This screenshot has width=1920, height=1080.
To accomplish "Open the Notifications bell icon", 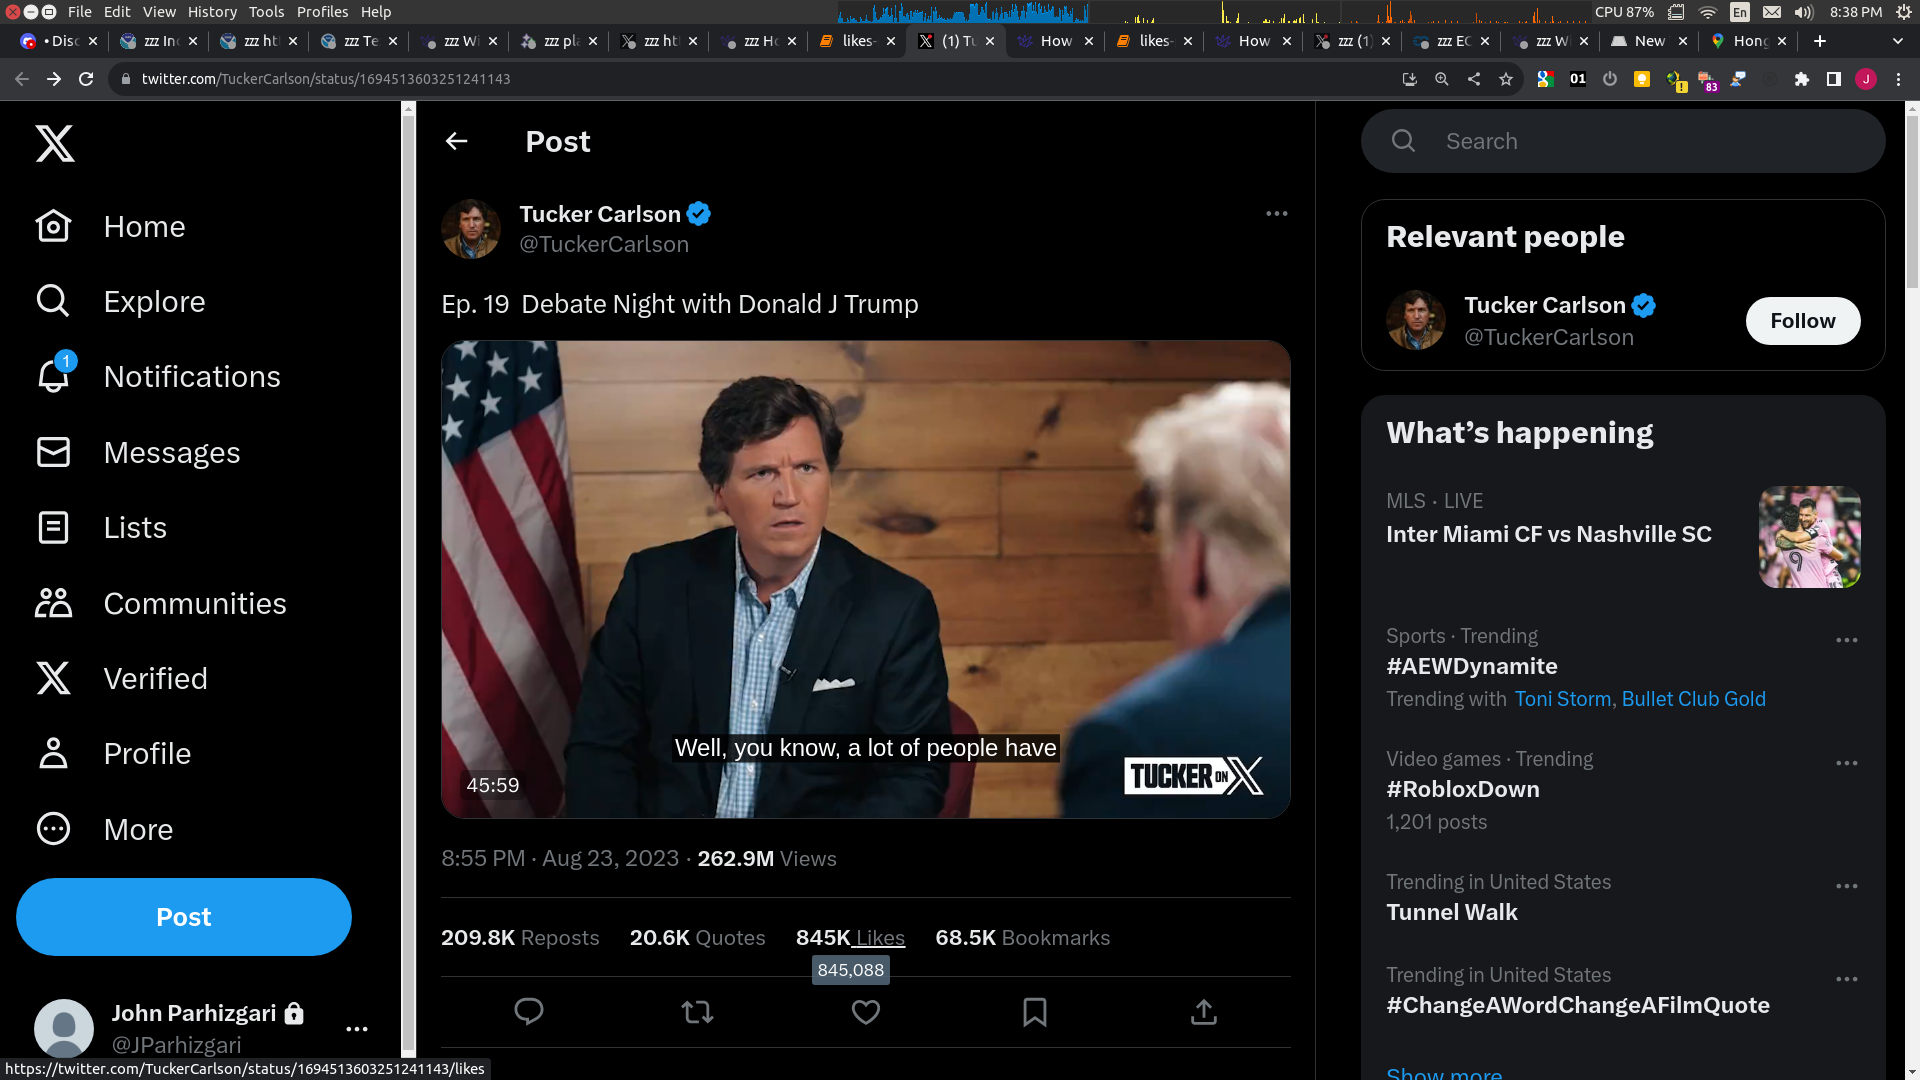I will click(x=53, y=376).
